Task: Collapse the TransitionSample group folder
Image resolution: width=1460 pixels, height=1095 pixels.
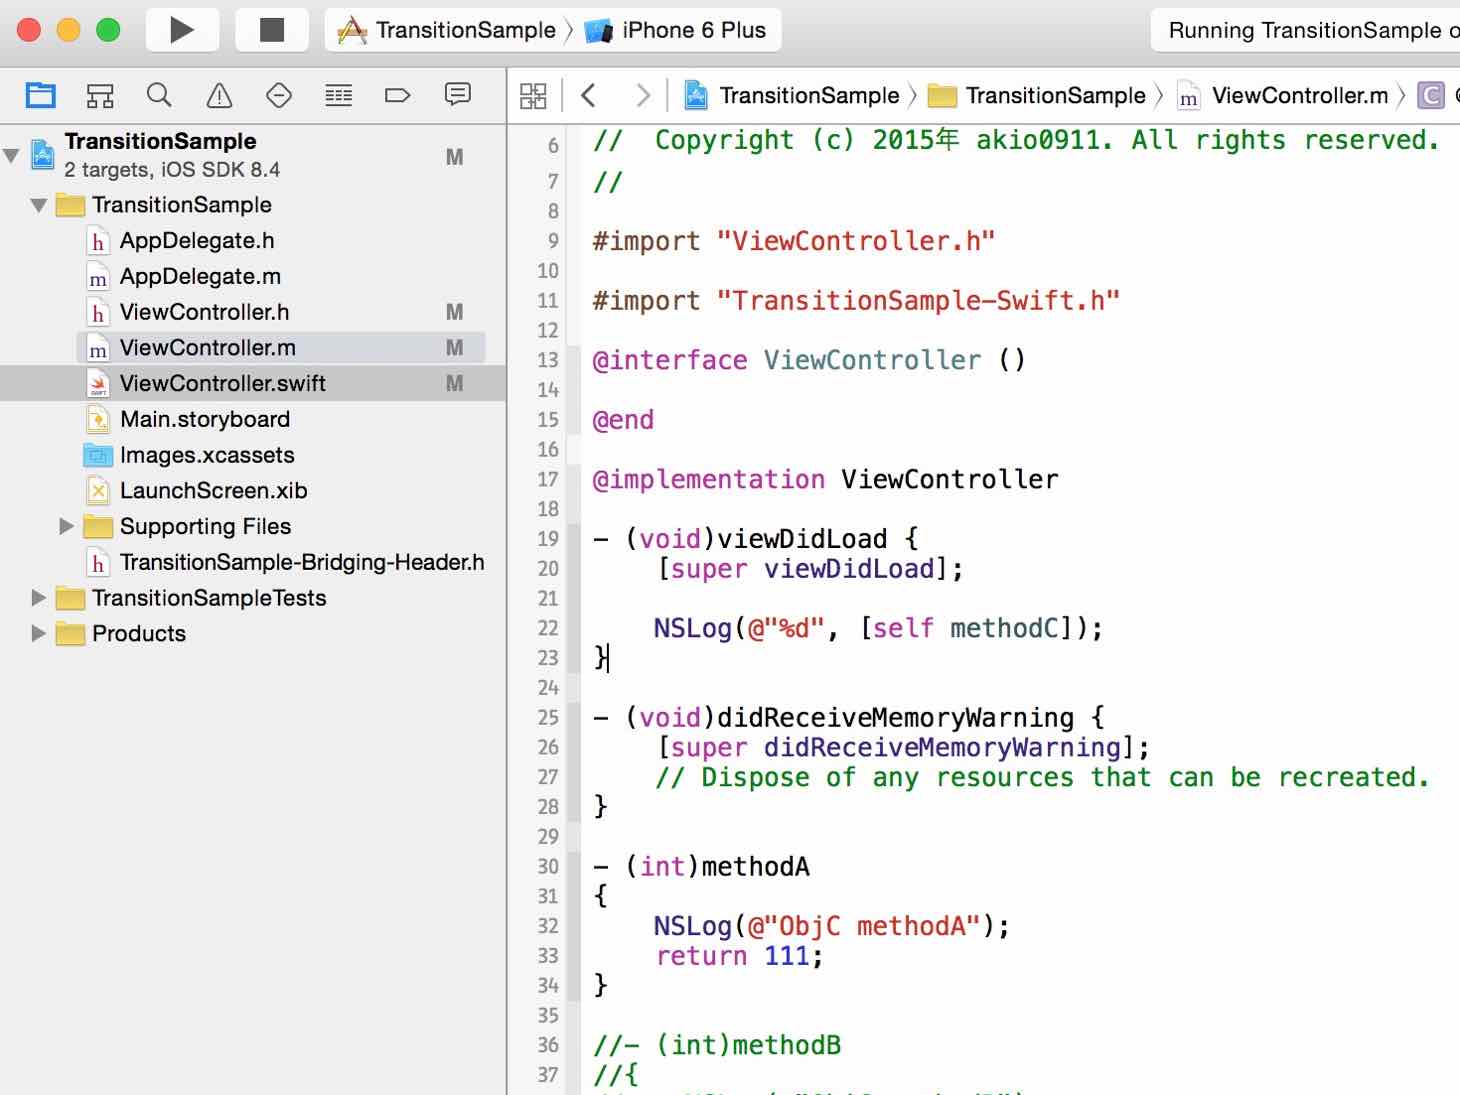Action: (x=39, y=205)
